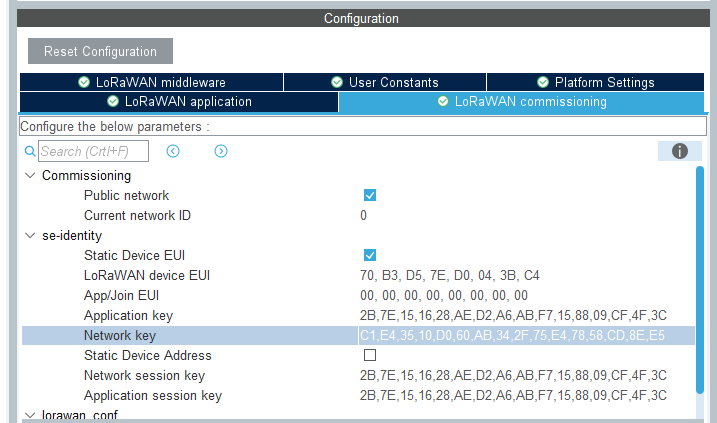Select the Static Device Address label
This screenshot has height=423, width=717.
148,355
